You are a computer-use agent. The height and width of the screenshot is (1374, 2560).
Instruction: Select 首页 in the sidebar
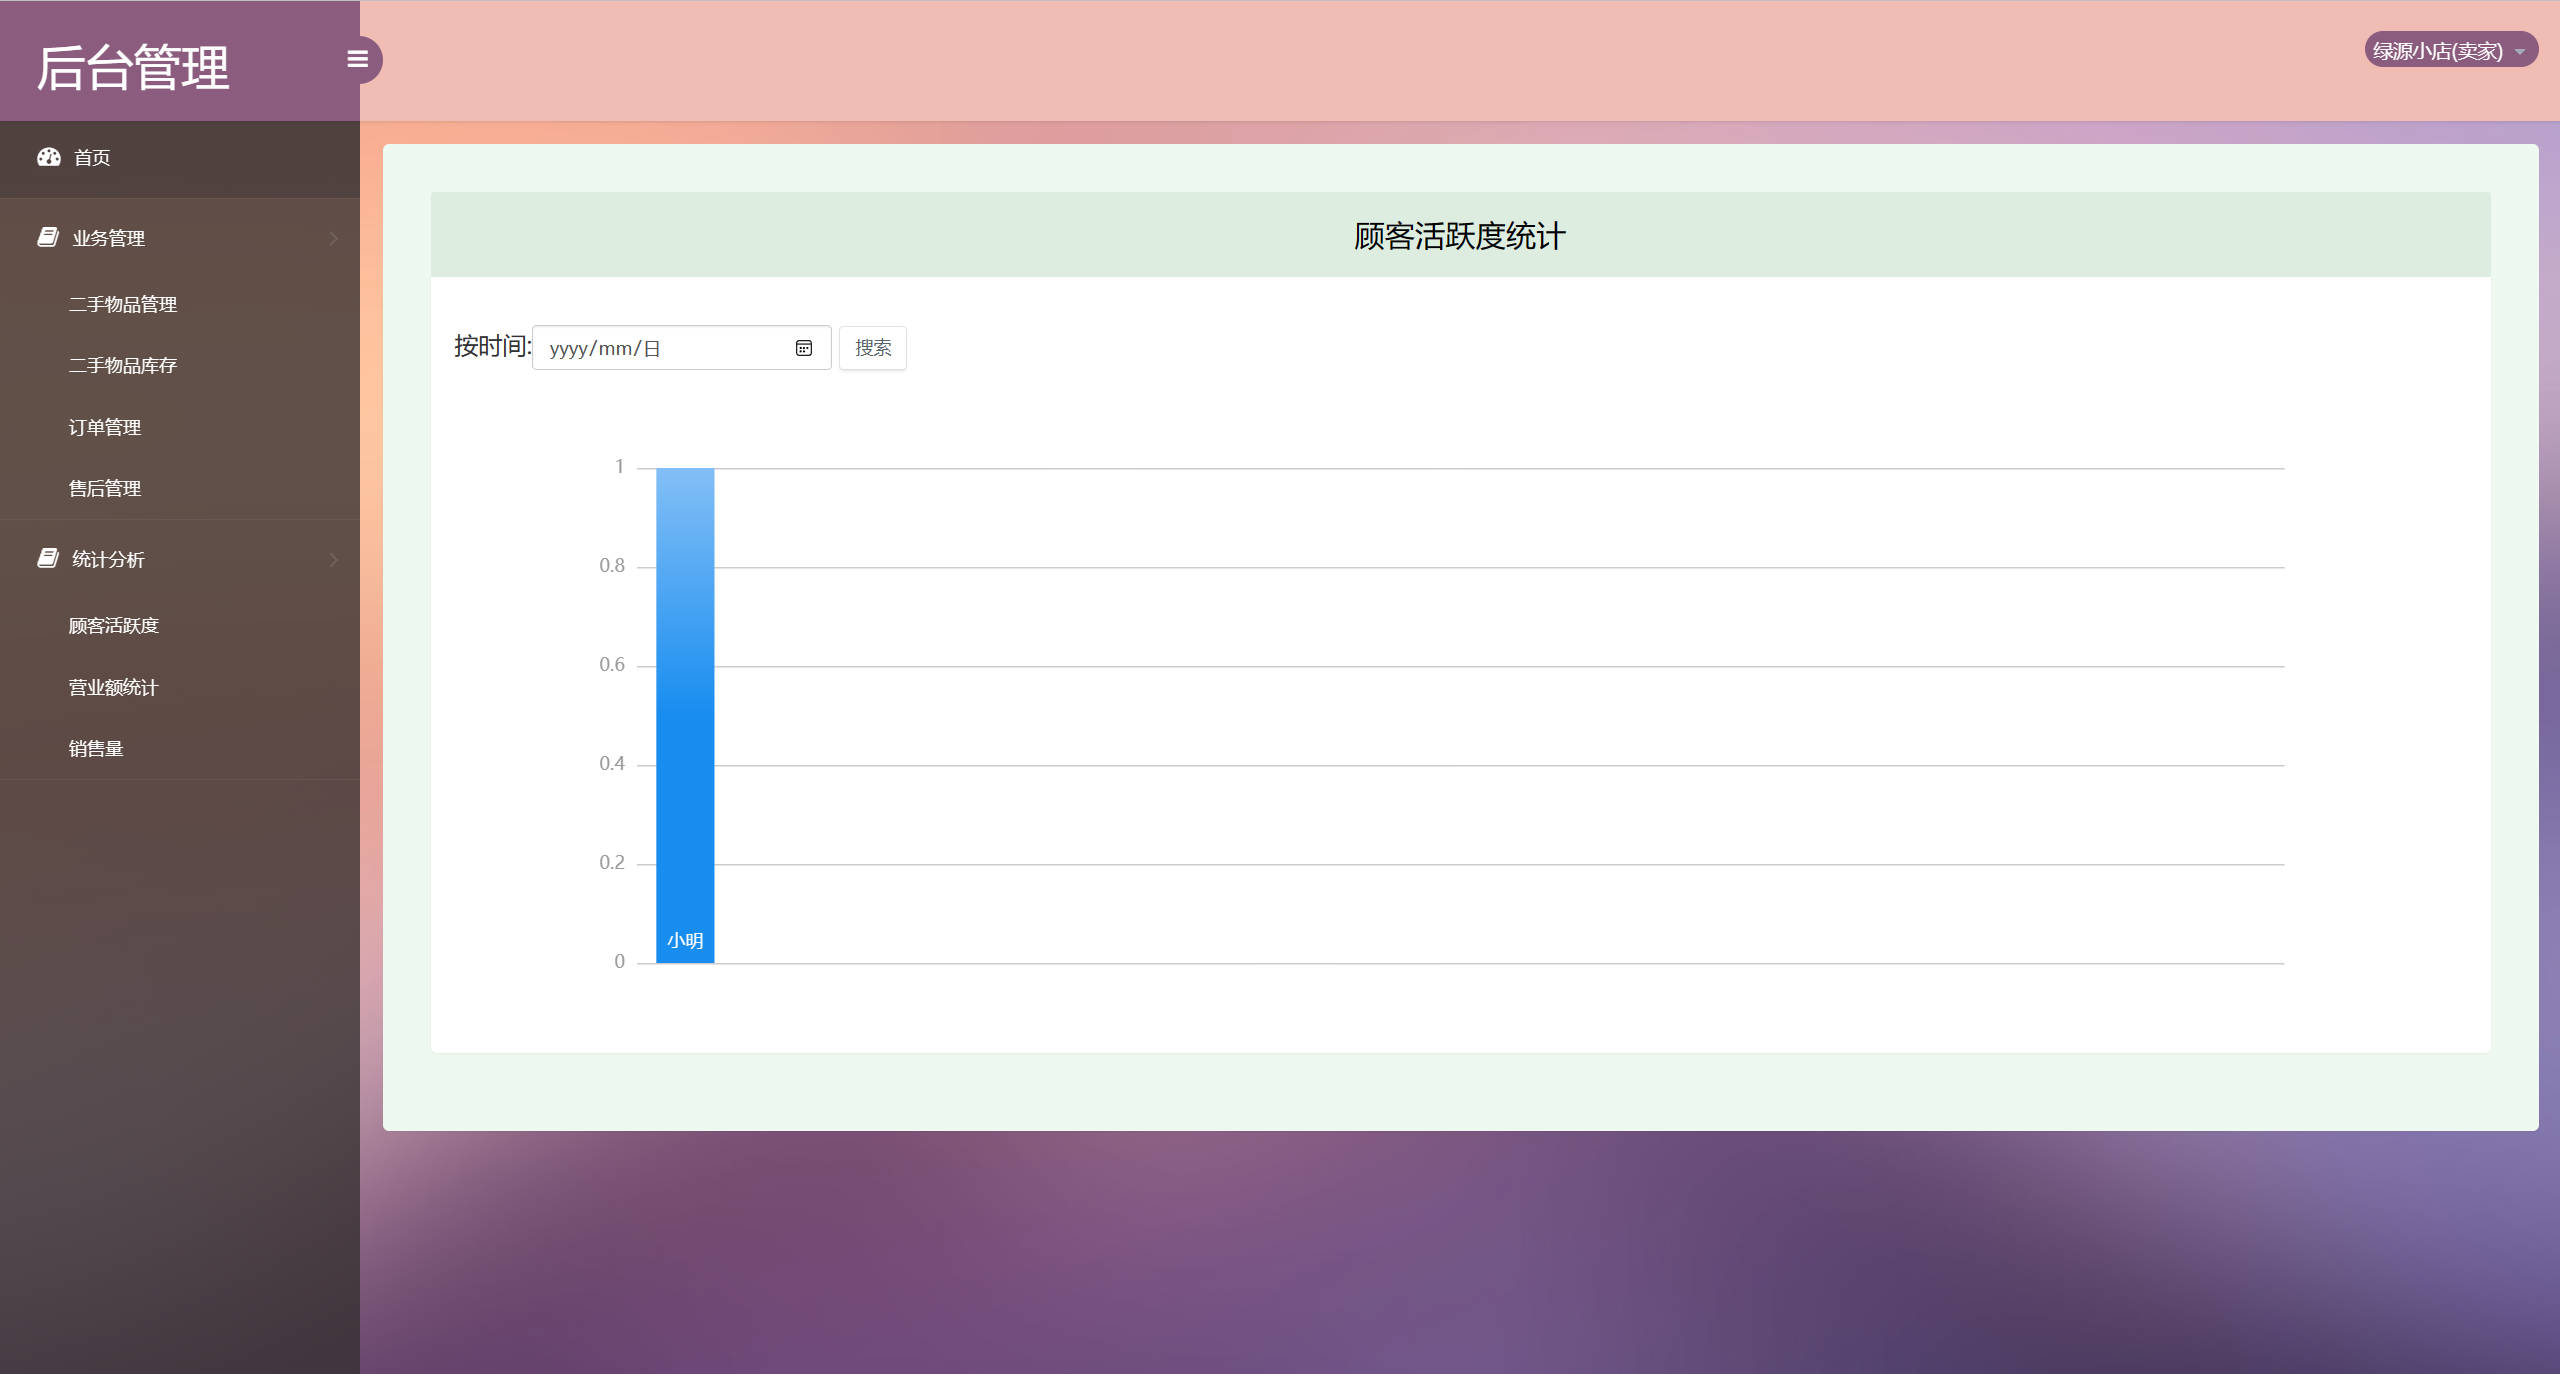click(91, 157)
